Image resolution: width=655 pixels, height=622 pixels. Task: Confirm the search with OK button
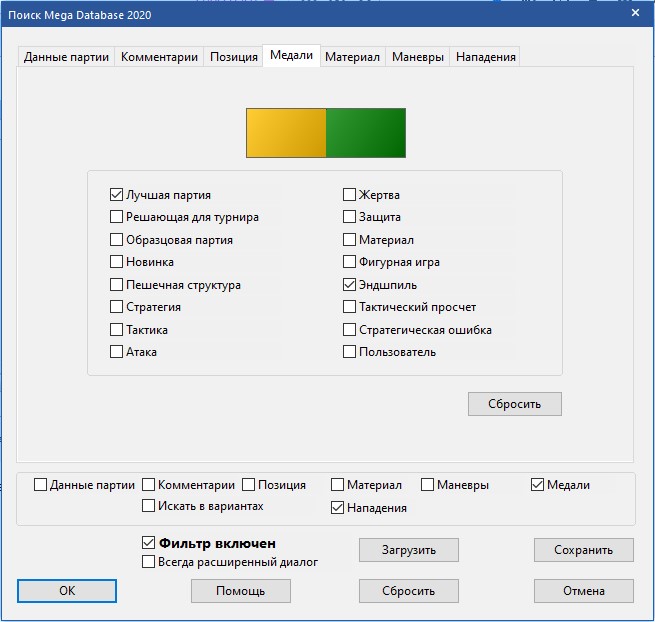coord(67,591)
